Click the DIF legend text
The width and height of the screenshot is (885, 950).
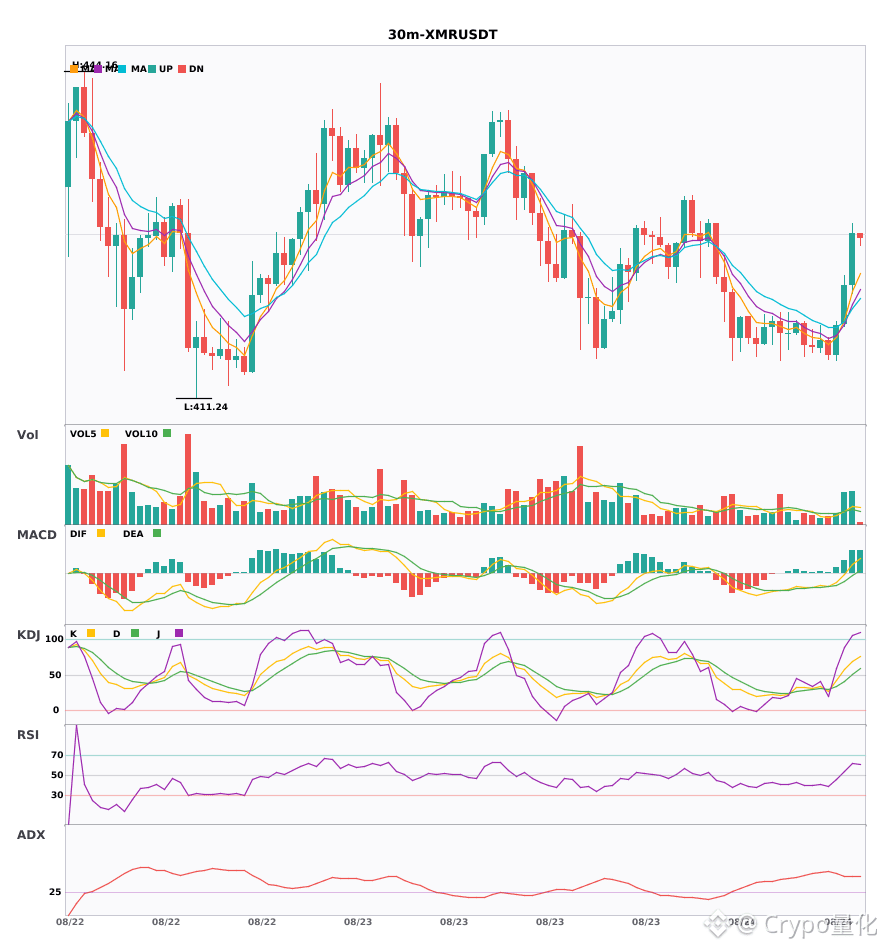[x=78, y=534]
